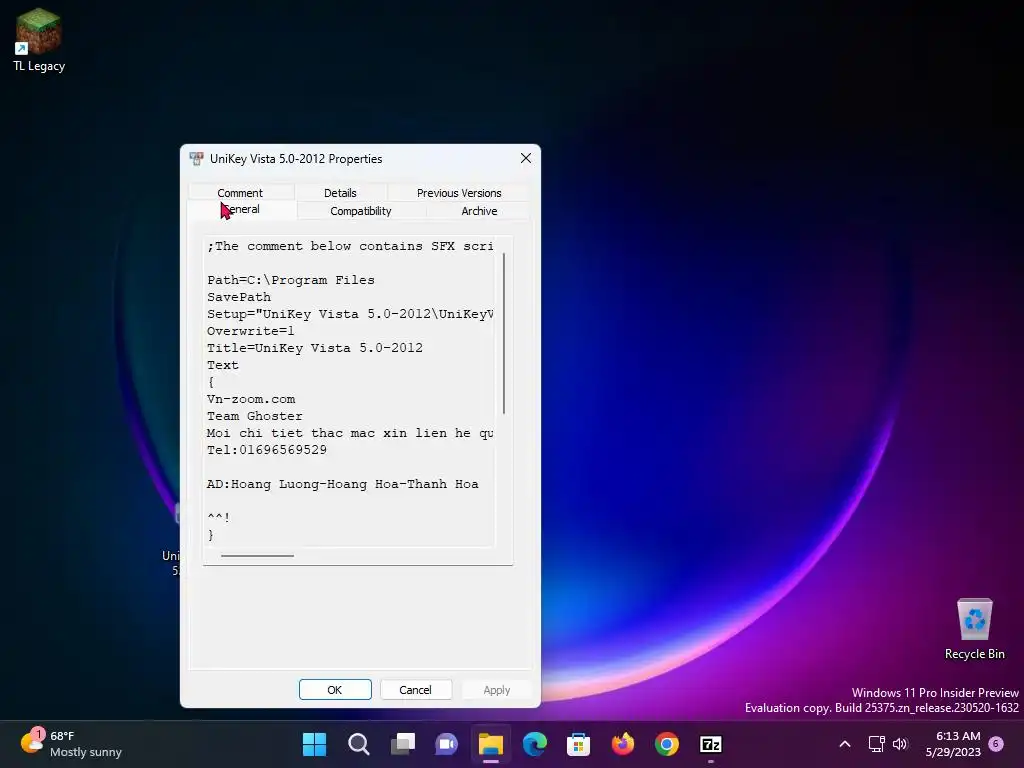Click the 'Setup="UniKey Vista 5.0-2012' line
This screenshot has height=768, width=1024.
click(x=350, y=314)
